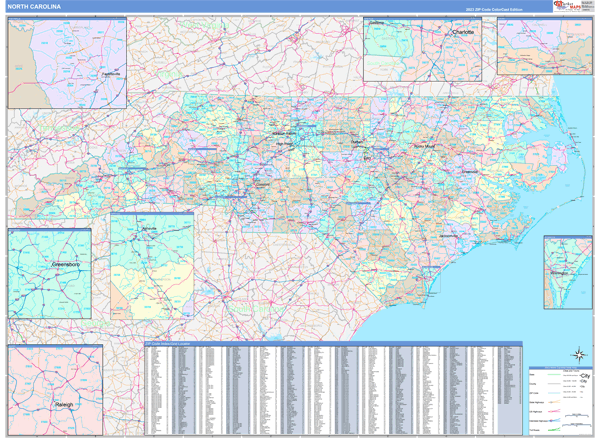The width and height of the screenshot is (600, 438).
Task: Click the Georgia state label
Action: pos(95,324)
